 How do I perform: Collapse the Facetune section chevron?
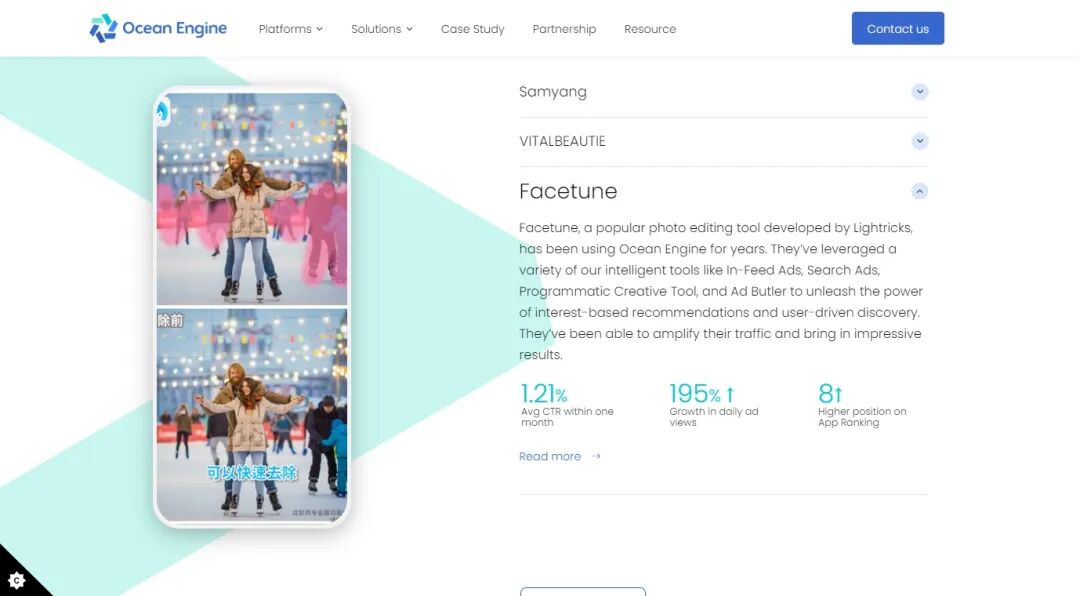tap(920, 191)
